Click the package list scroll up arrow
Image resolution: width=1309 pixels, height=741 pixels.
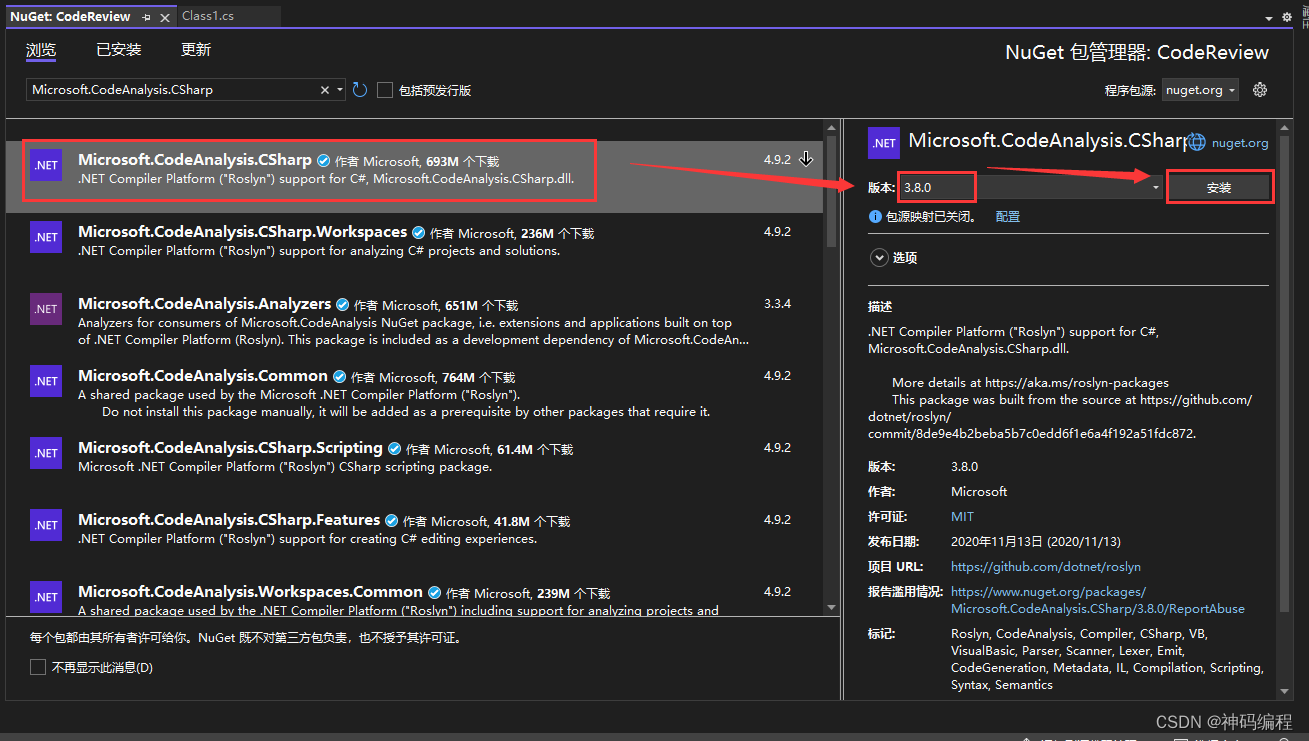(831, 126)
